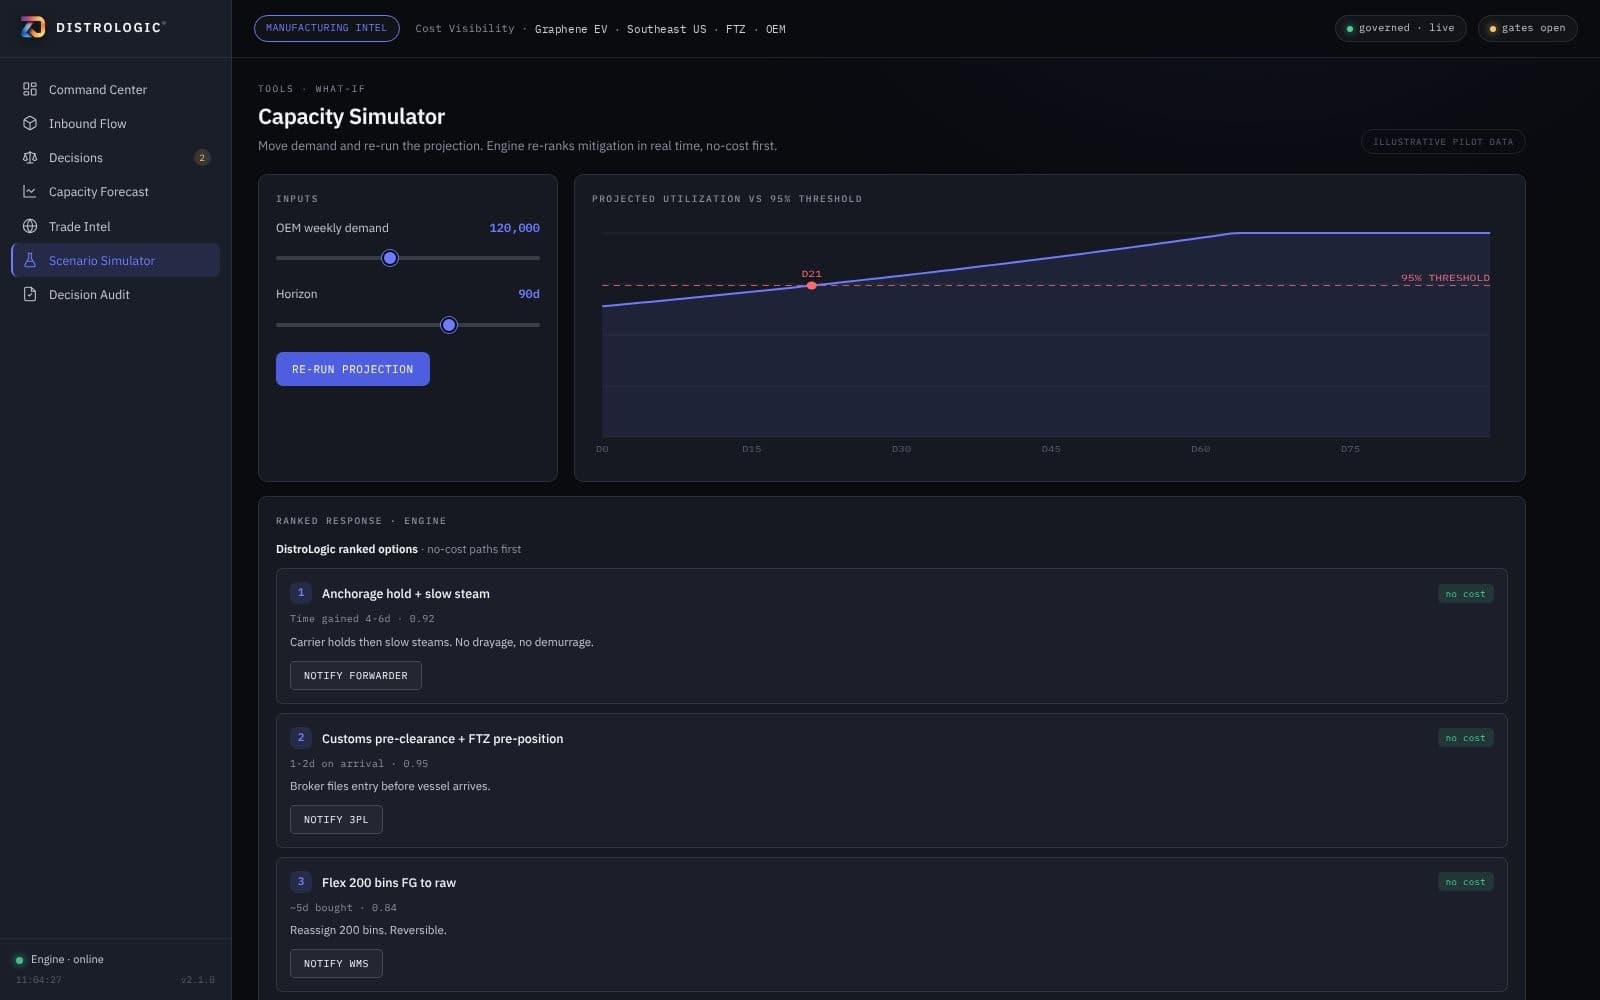Click the Horizon slider handle

click(449, 325)
